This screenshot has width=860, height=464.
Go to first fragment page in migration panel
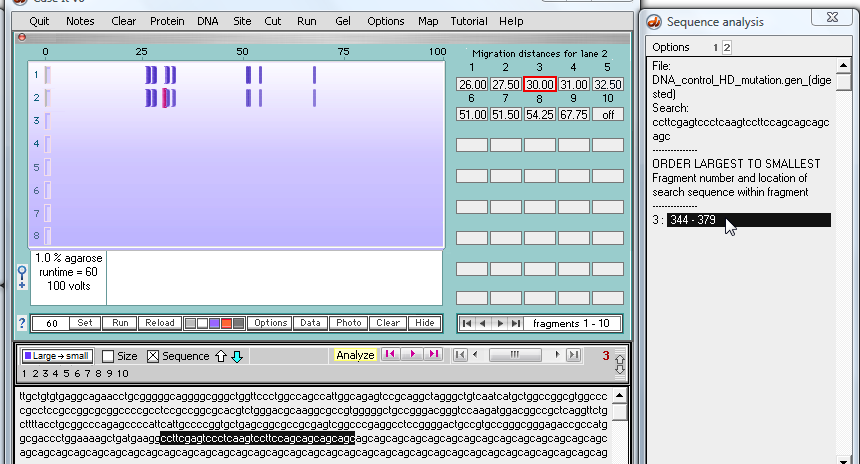point(465,323)
